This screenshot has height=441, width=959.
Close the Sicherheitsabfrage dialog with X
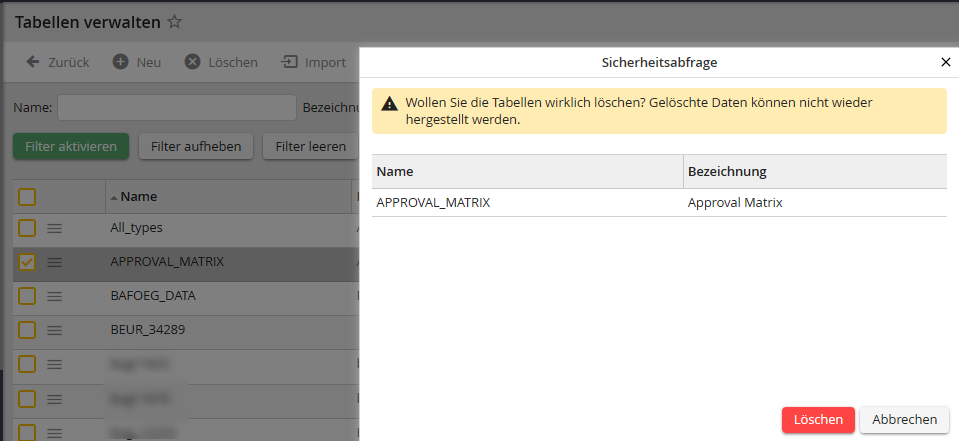click(945, 62)
